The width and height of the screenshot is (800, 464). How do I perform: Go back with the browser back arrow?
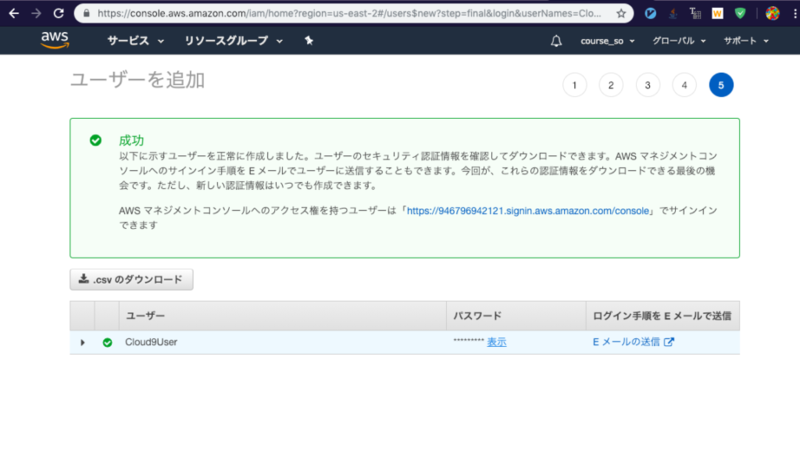tap(14, 13)
